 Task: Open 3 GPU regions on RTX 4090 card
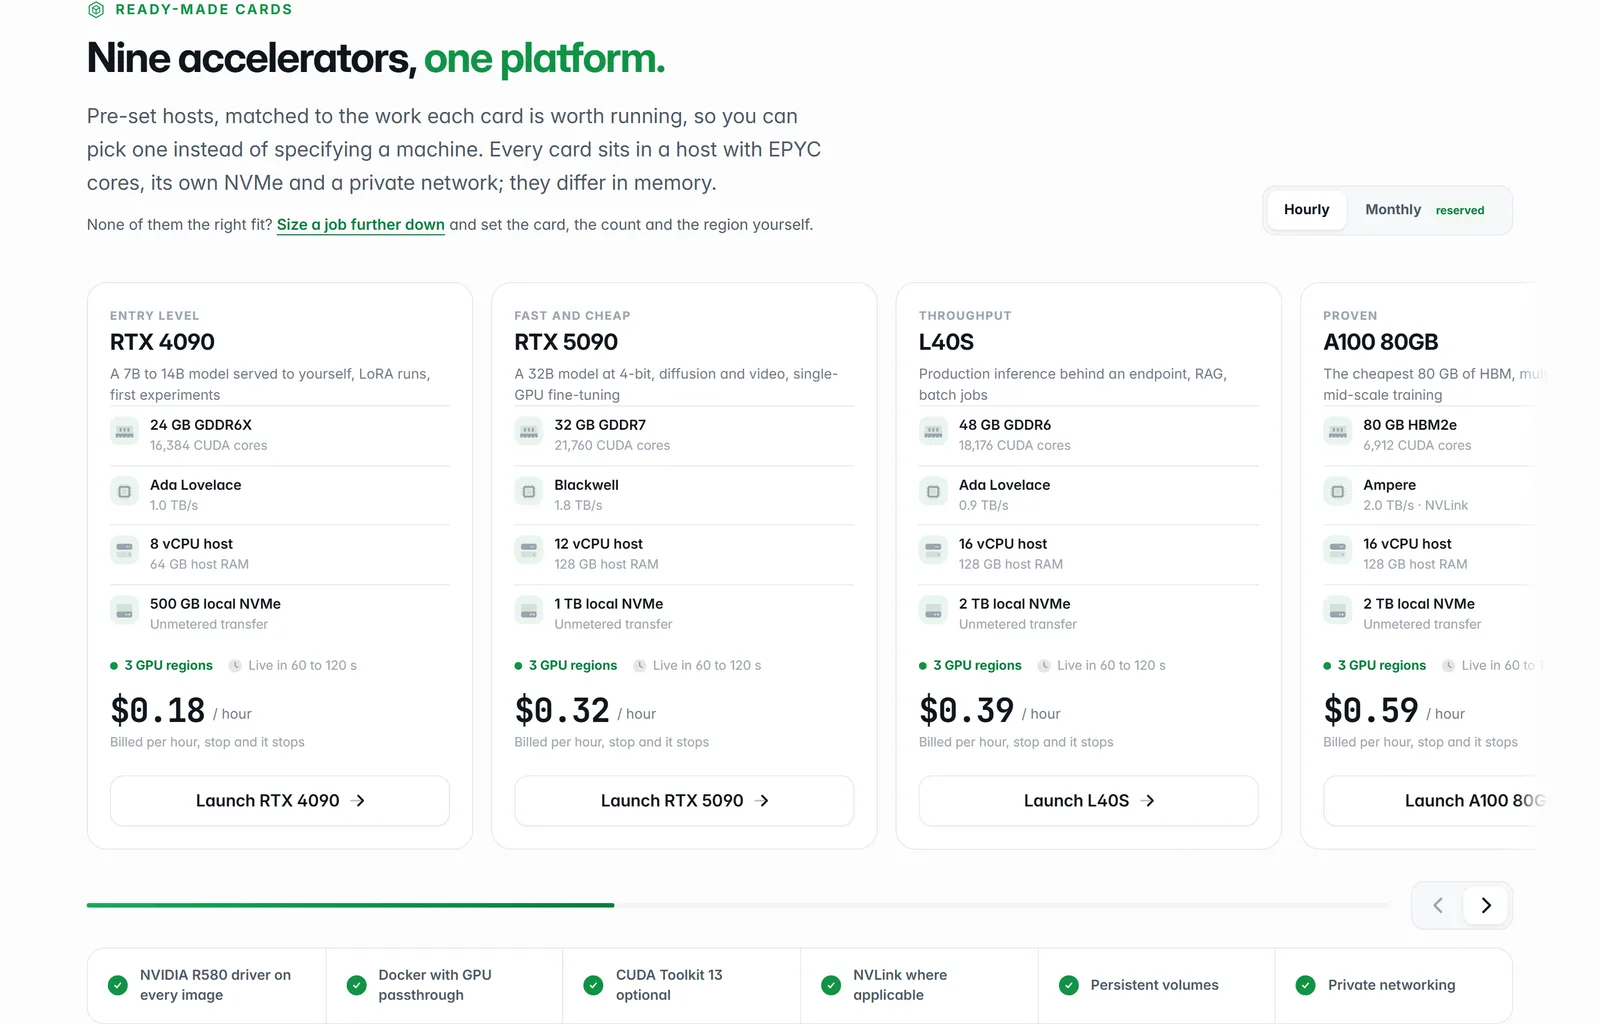point(168,666)
